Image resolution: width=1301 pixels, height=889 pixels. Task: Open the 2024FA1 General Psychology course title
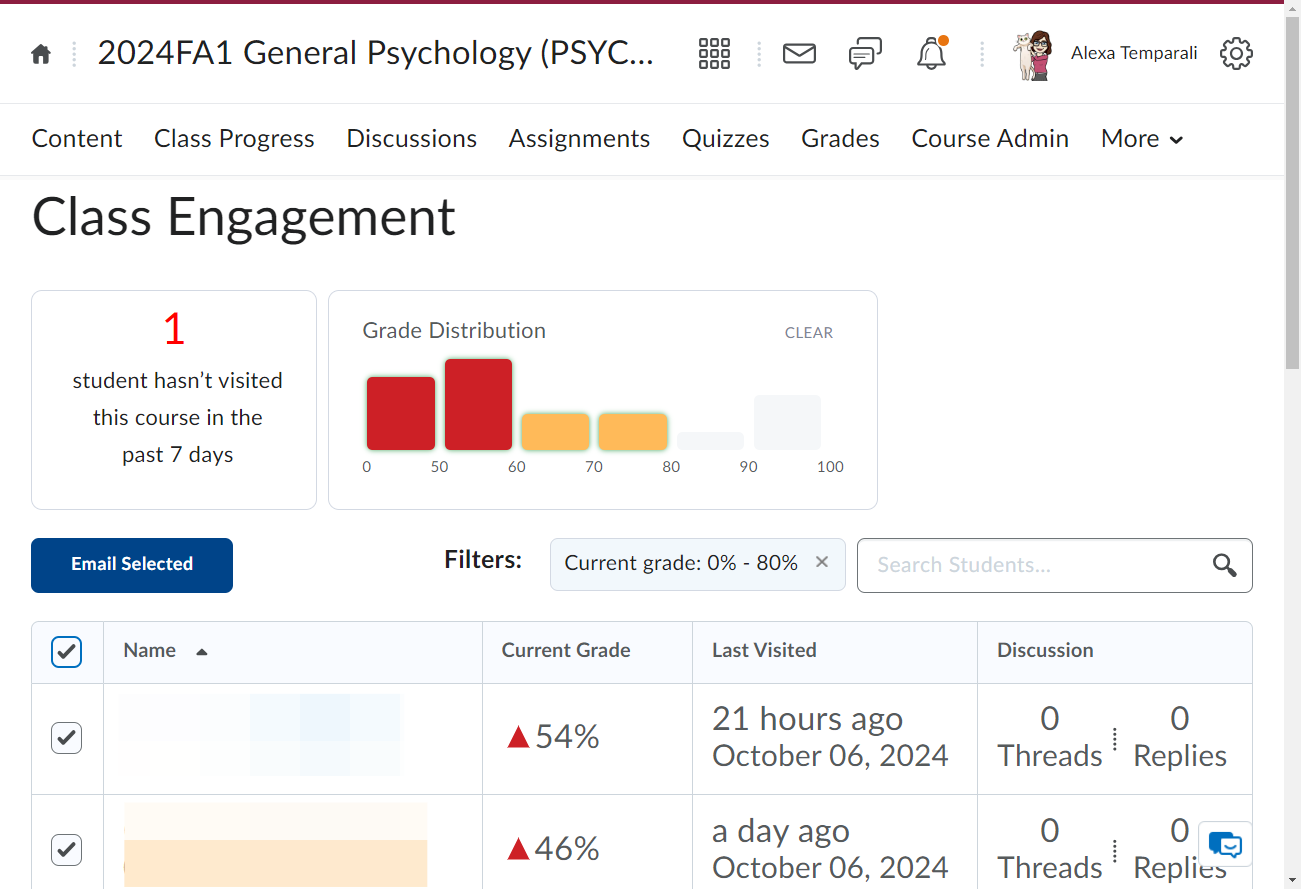[375, 53]
